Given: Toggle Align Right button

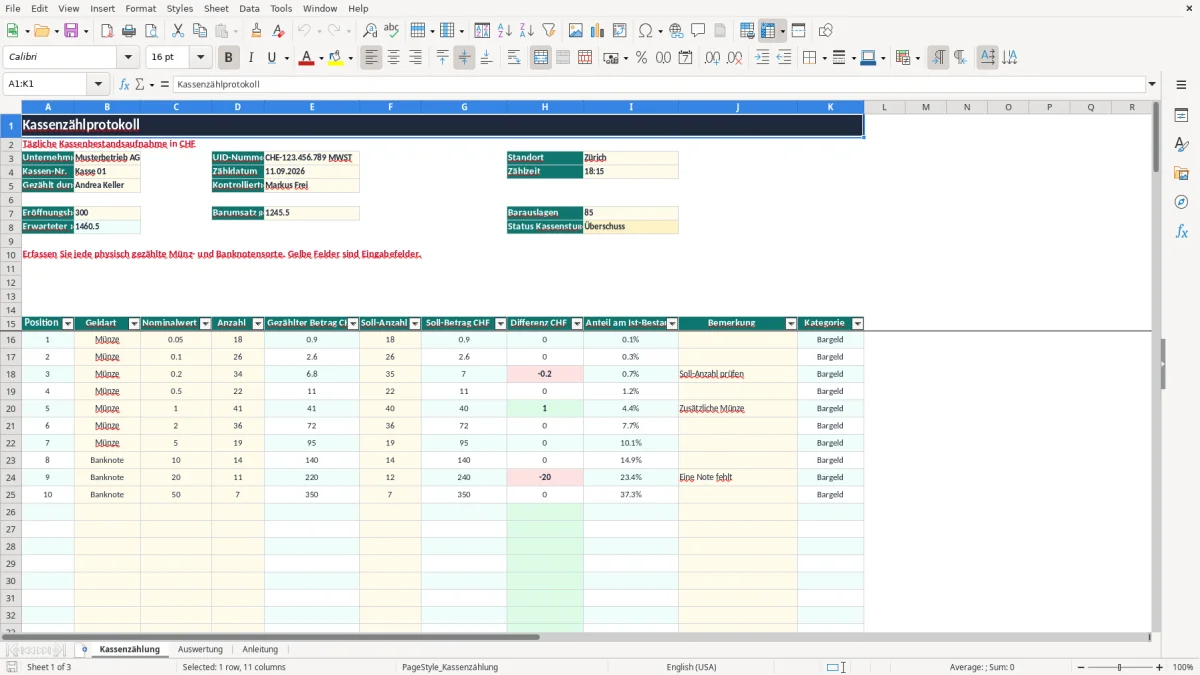Looking at the screenshot, I should [415, 58].
